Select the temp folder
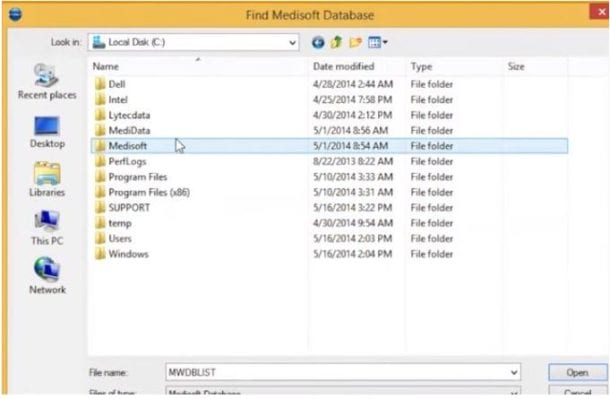 (120, 223)
